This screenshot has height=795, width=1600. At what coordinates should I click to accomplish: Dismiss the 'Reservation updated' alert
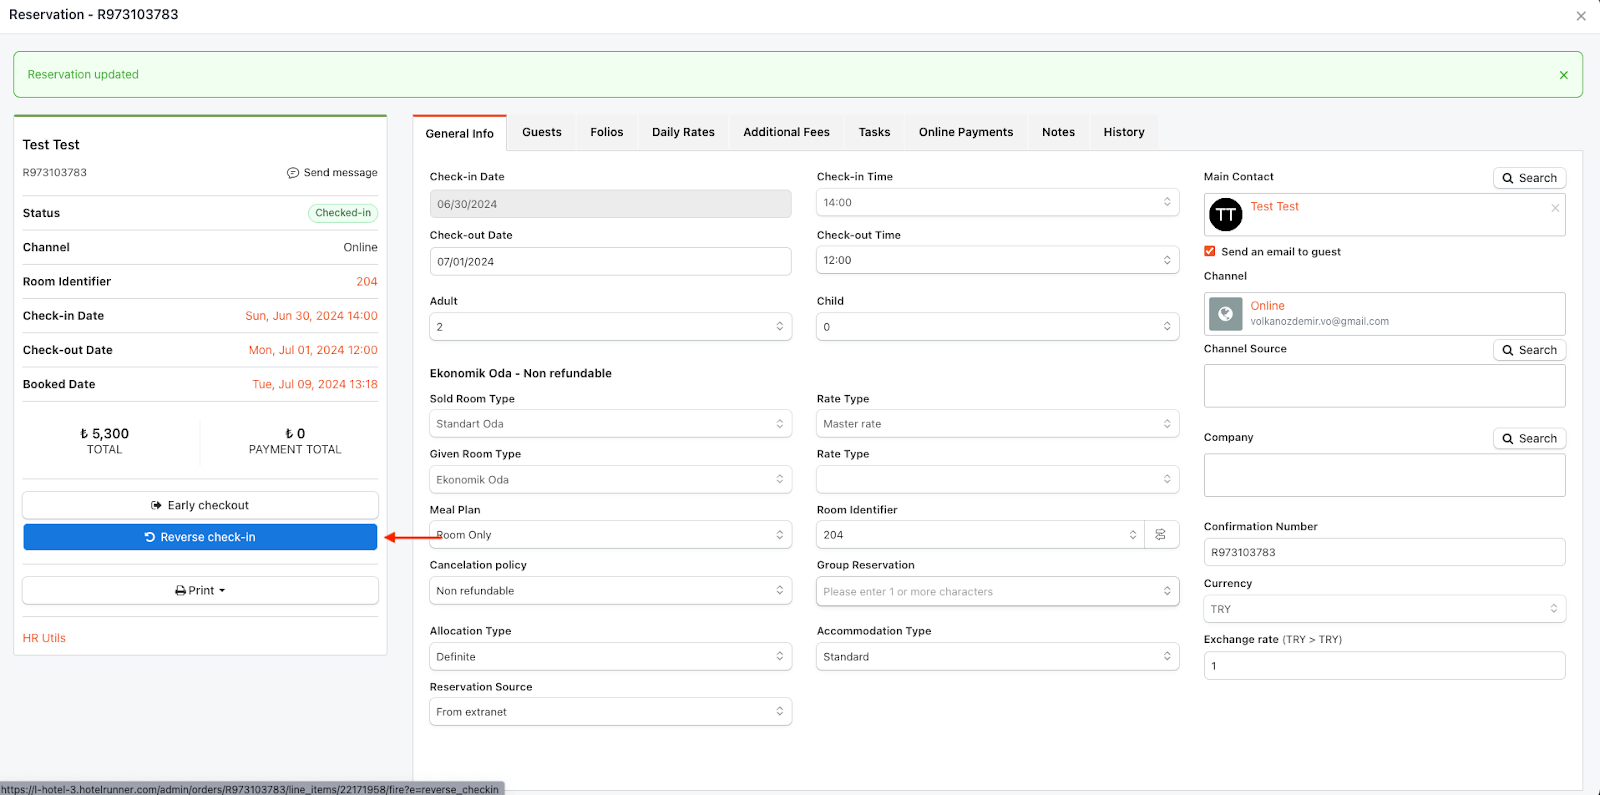pyautogui.click(x=1563, y=75)
